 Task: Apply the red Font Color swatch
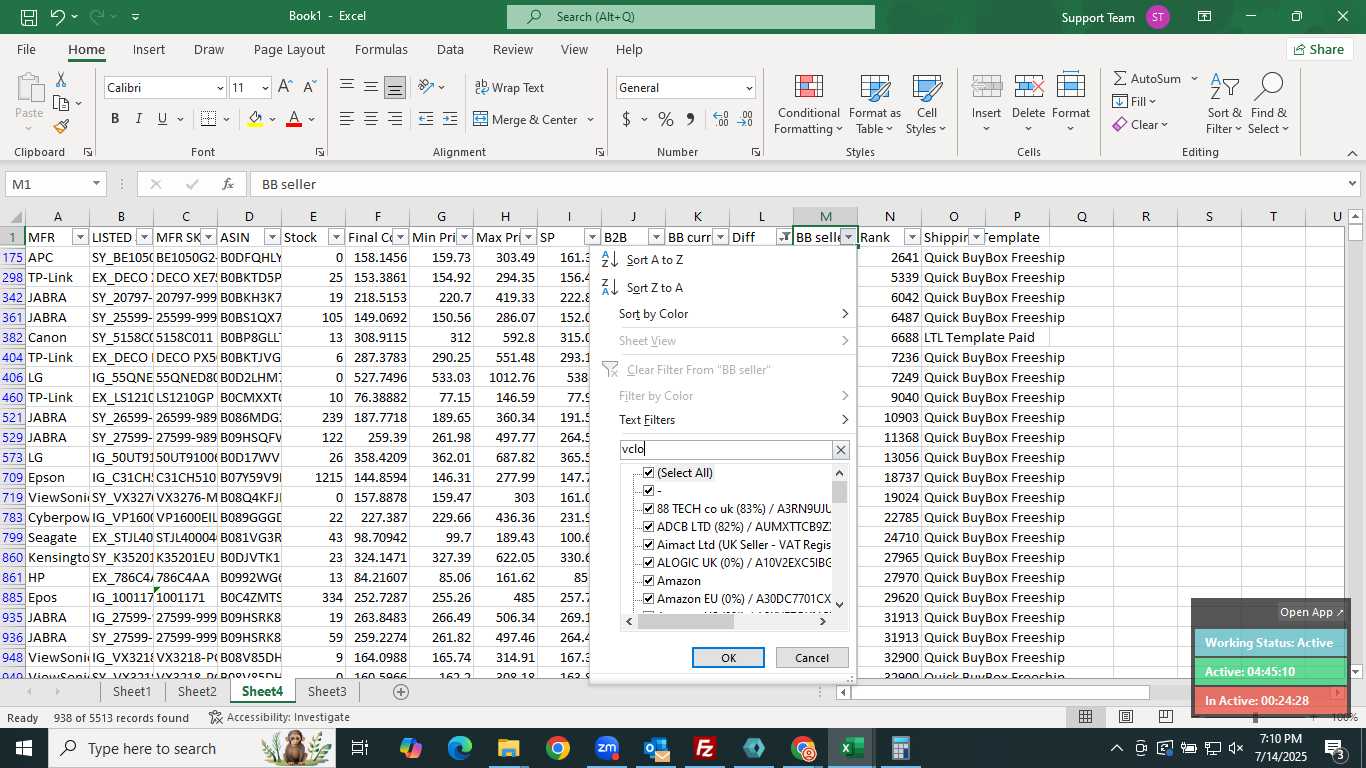pyautogui.click(x=294, y=119)
